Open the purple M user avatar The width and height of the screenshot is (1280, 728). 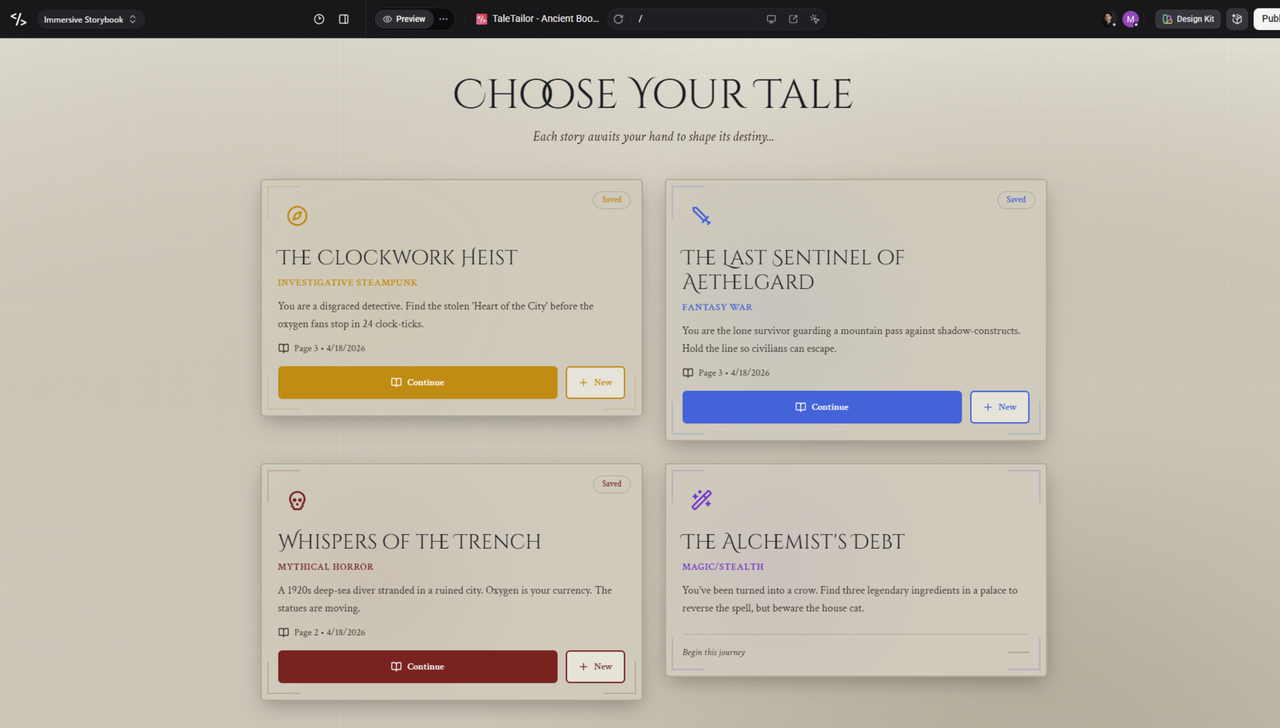click(x=1131, y=19)
